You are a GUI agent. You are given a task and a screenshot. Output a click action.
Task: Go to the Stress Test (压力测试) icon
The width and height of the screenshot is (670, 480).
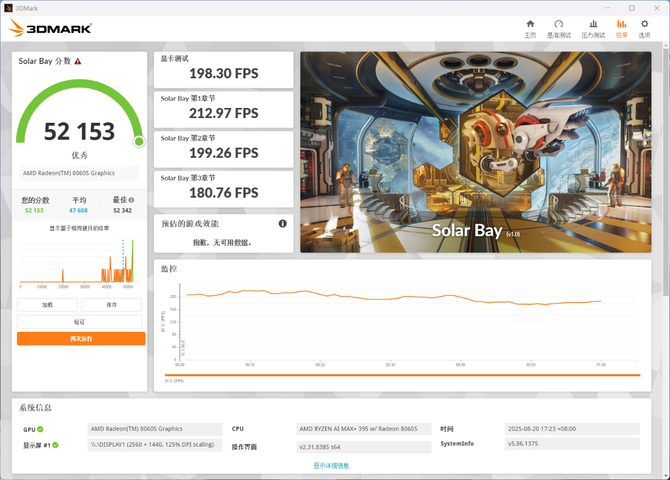click(593, 27)
